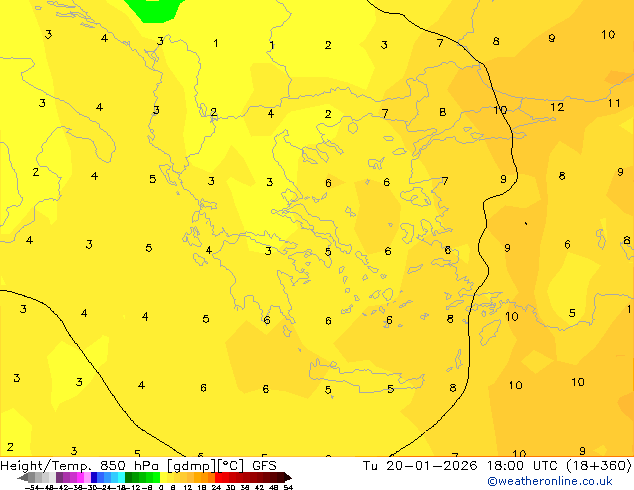The image size is (634, 490).
Task: Click the 54 label ending the color scale
Action: [x=288, y=487]
